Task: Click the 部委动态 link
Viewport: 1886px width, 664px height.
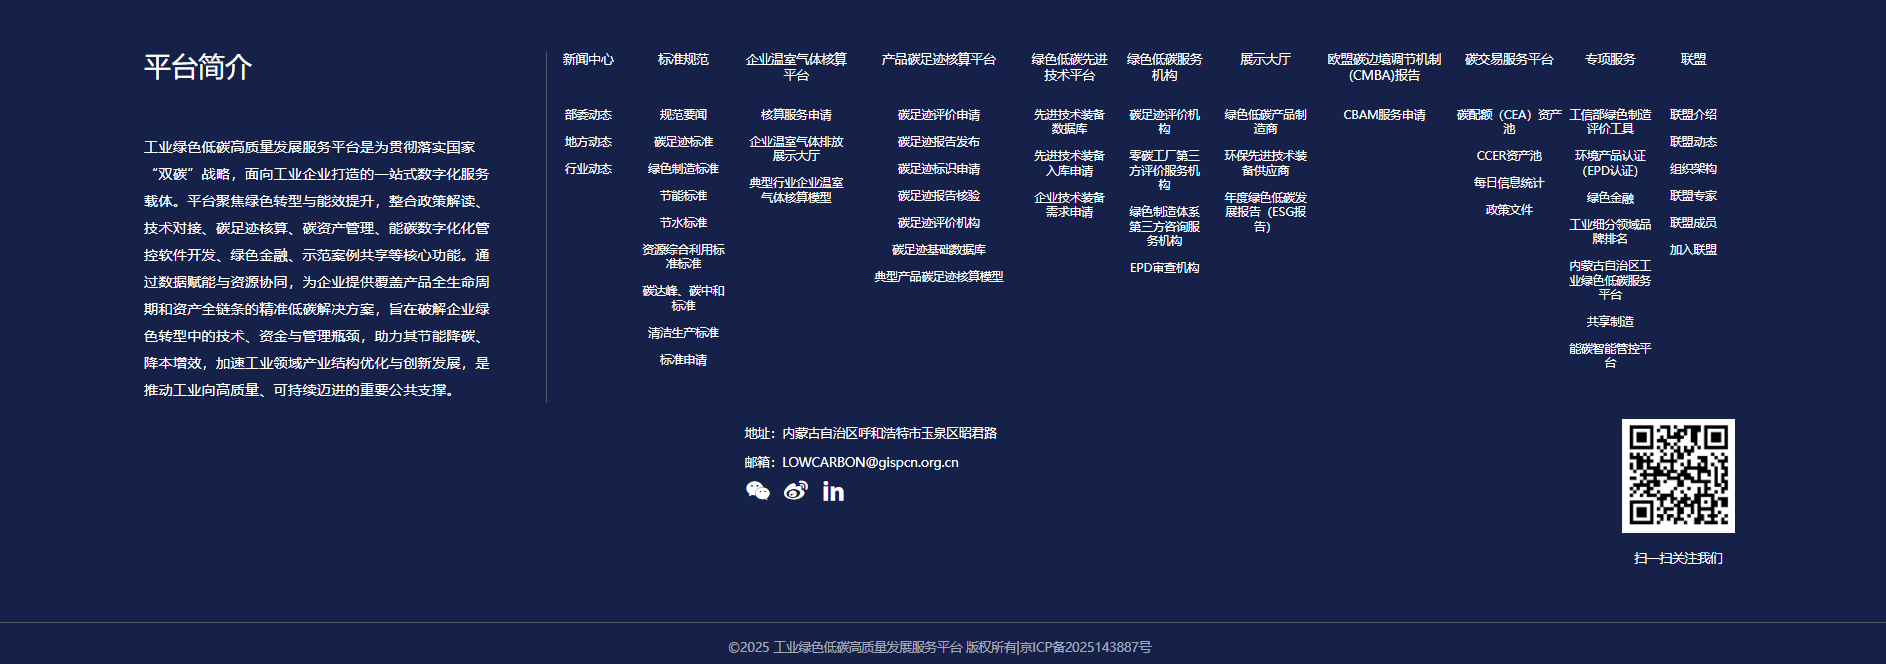Action: click(x=588, y=115)
